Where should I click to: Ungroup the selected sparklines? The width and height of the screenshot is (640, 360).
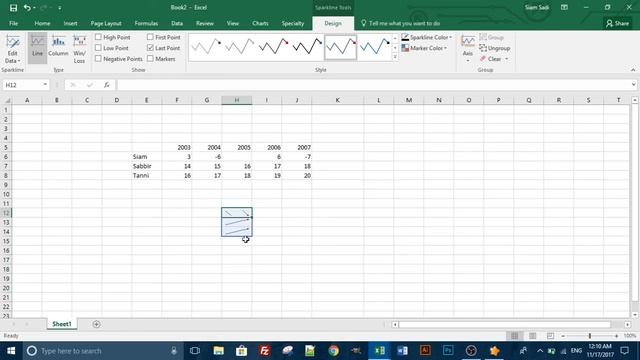[495, 48]
